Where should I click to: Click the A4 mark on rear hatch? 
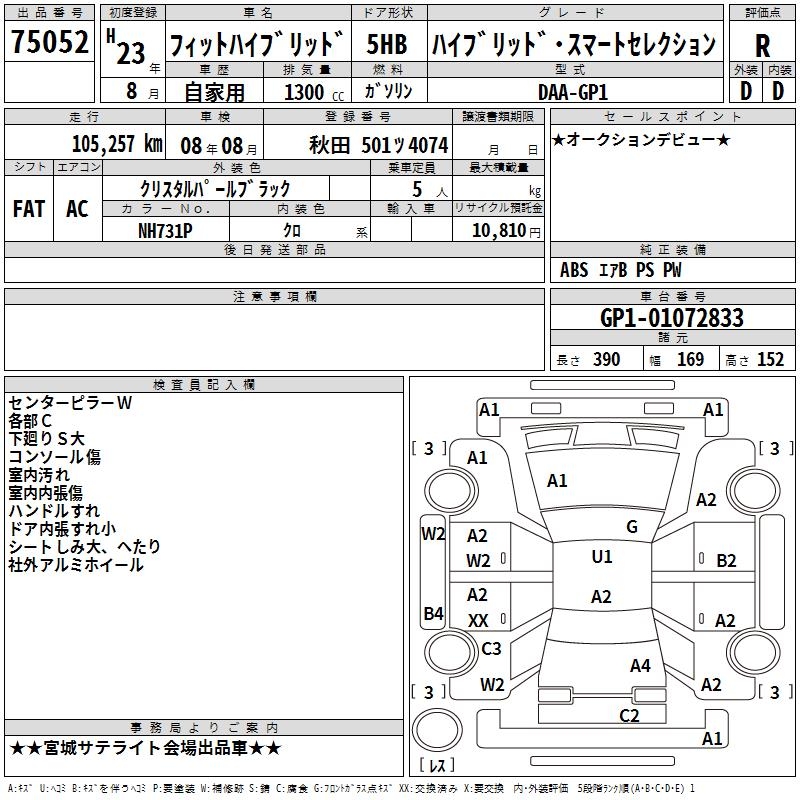pyautogui.click(x=640, y=665)
